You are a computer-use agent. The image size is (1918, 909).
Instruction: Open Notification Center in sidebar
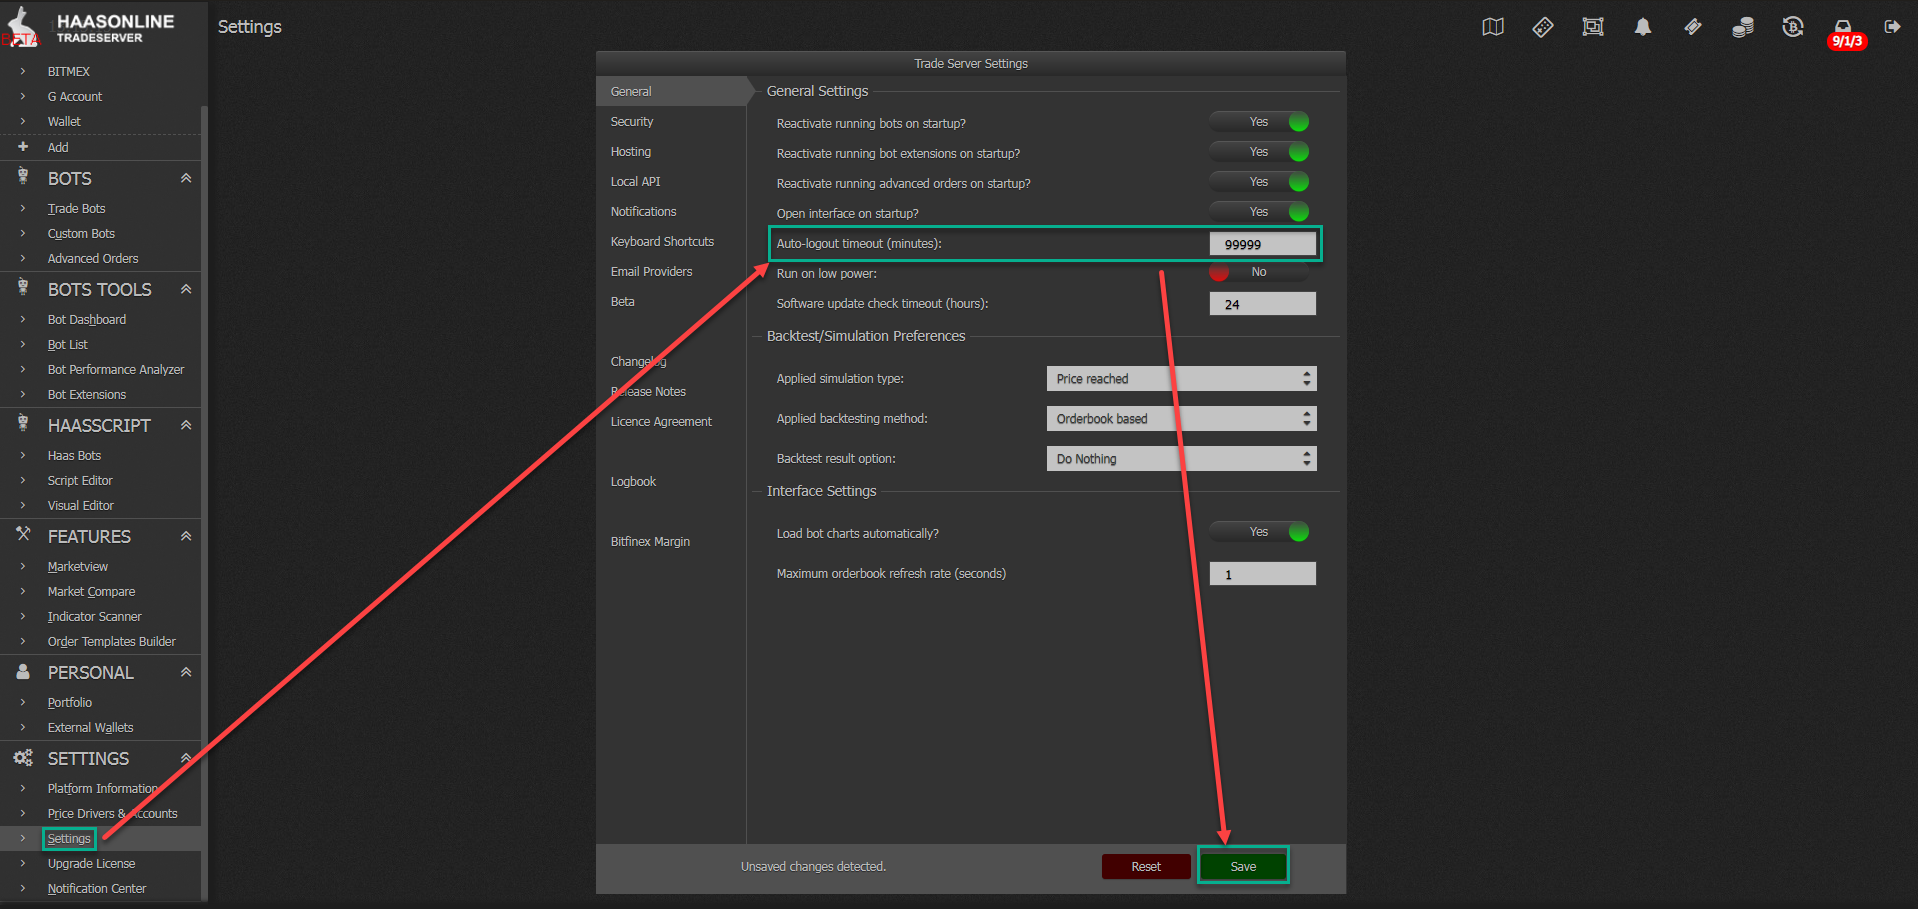coord(96,888)
